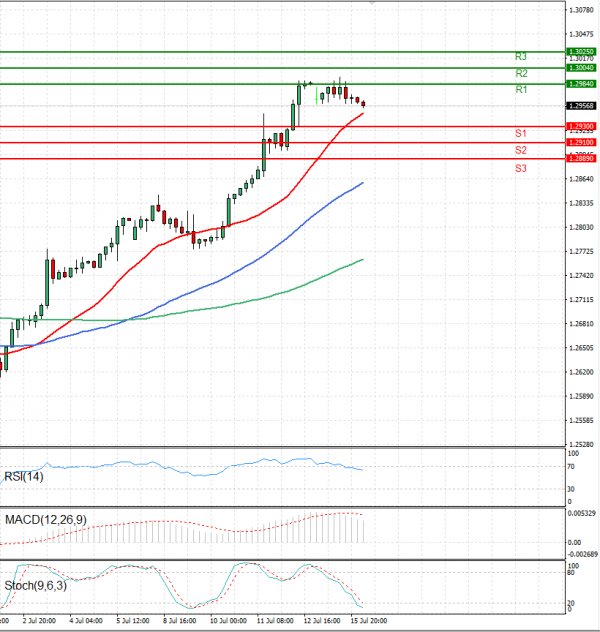Click the 1.25890 price axis value
Image resolution: width=600 pixels, height=632 pixels.
(581, 396)
